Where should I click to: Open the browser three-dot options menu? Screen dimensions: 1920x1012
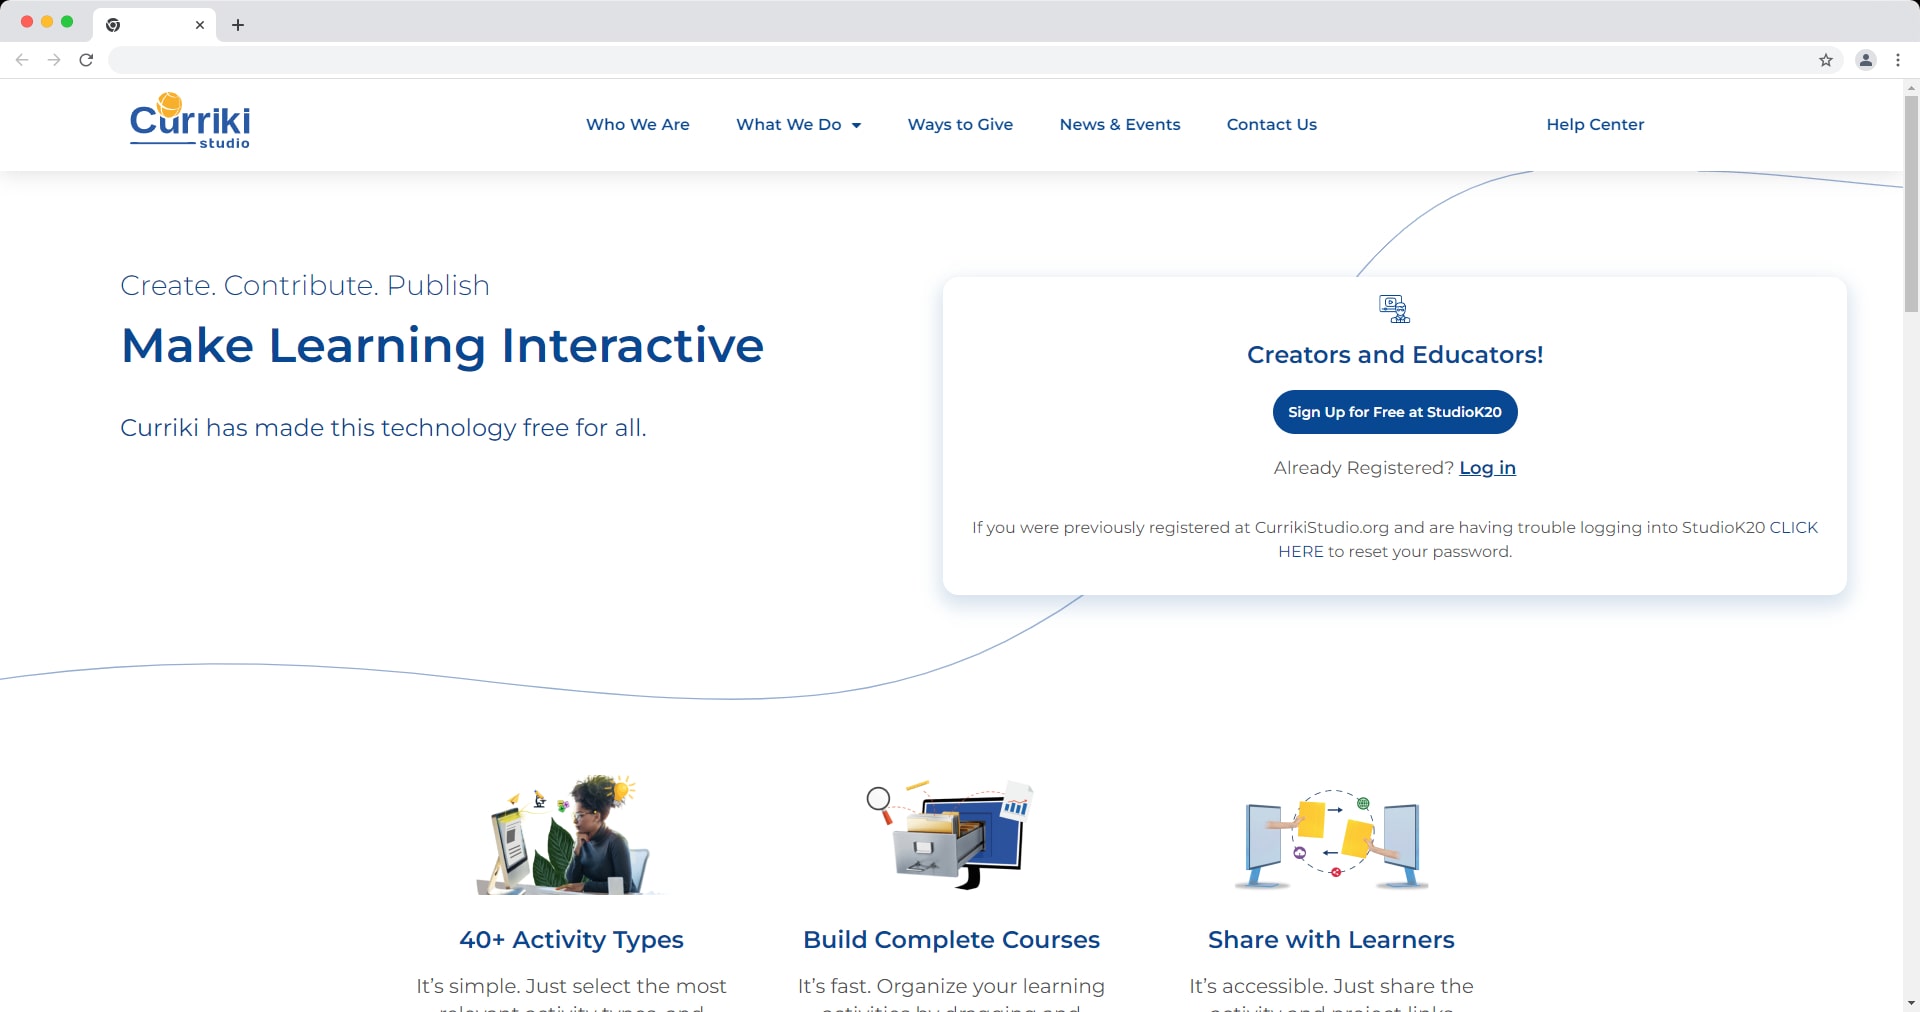(1898, 60)
